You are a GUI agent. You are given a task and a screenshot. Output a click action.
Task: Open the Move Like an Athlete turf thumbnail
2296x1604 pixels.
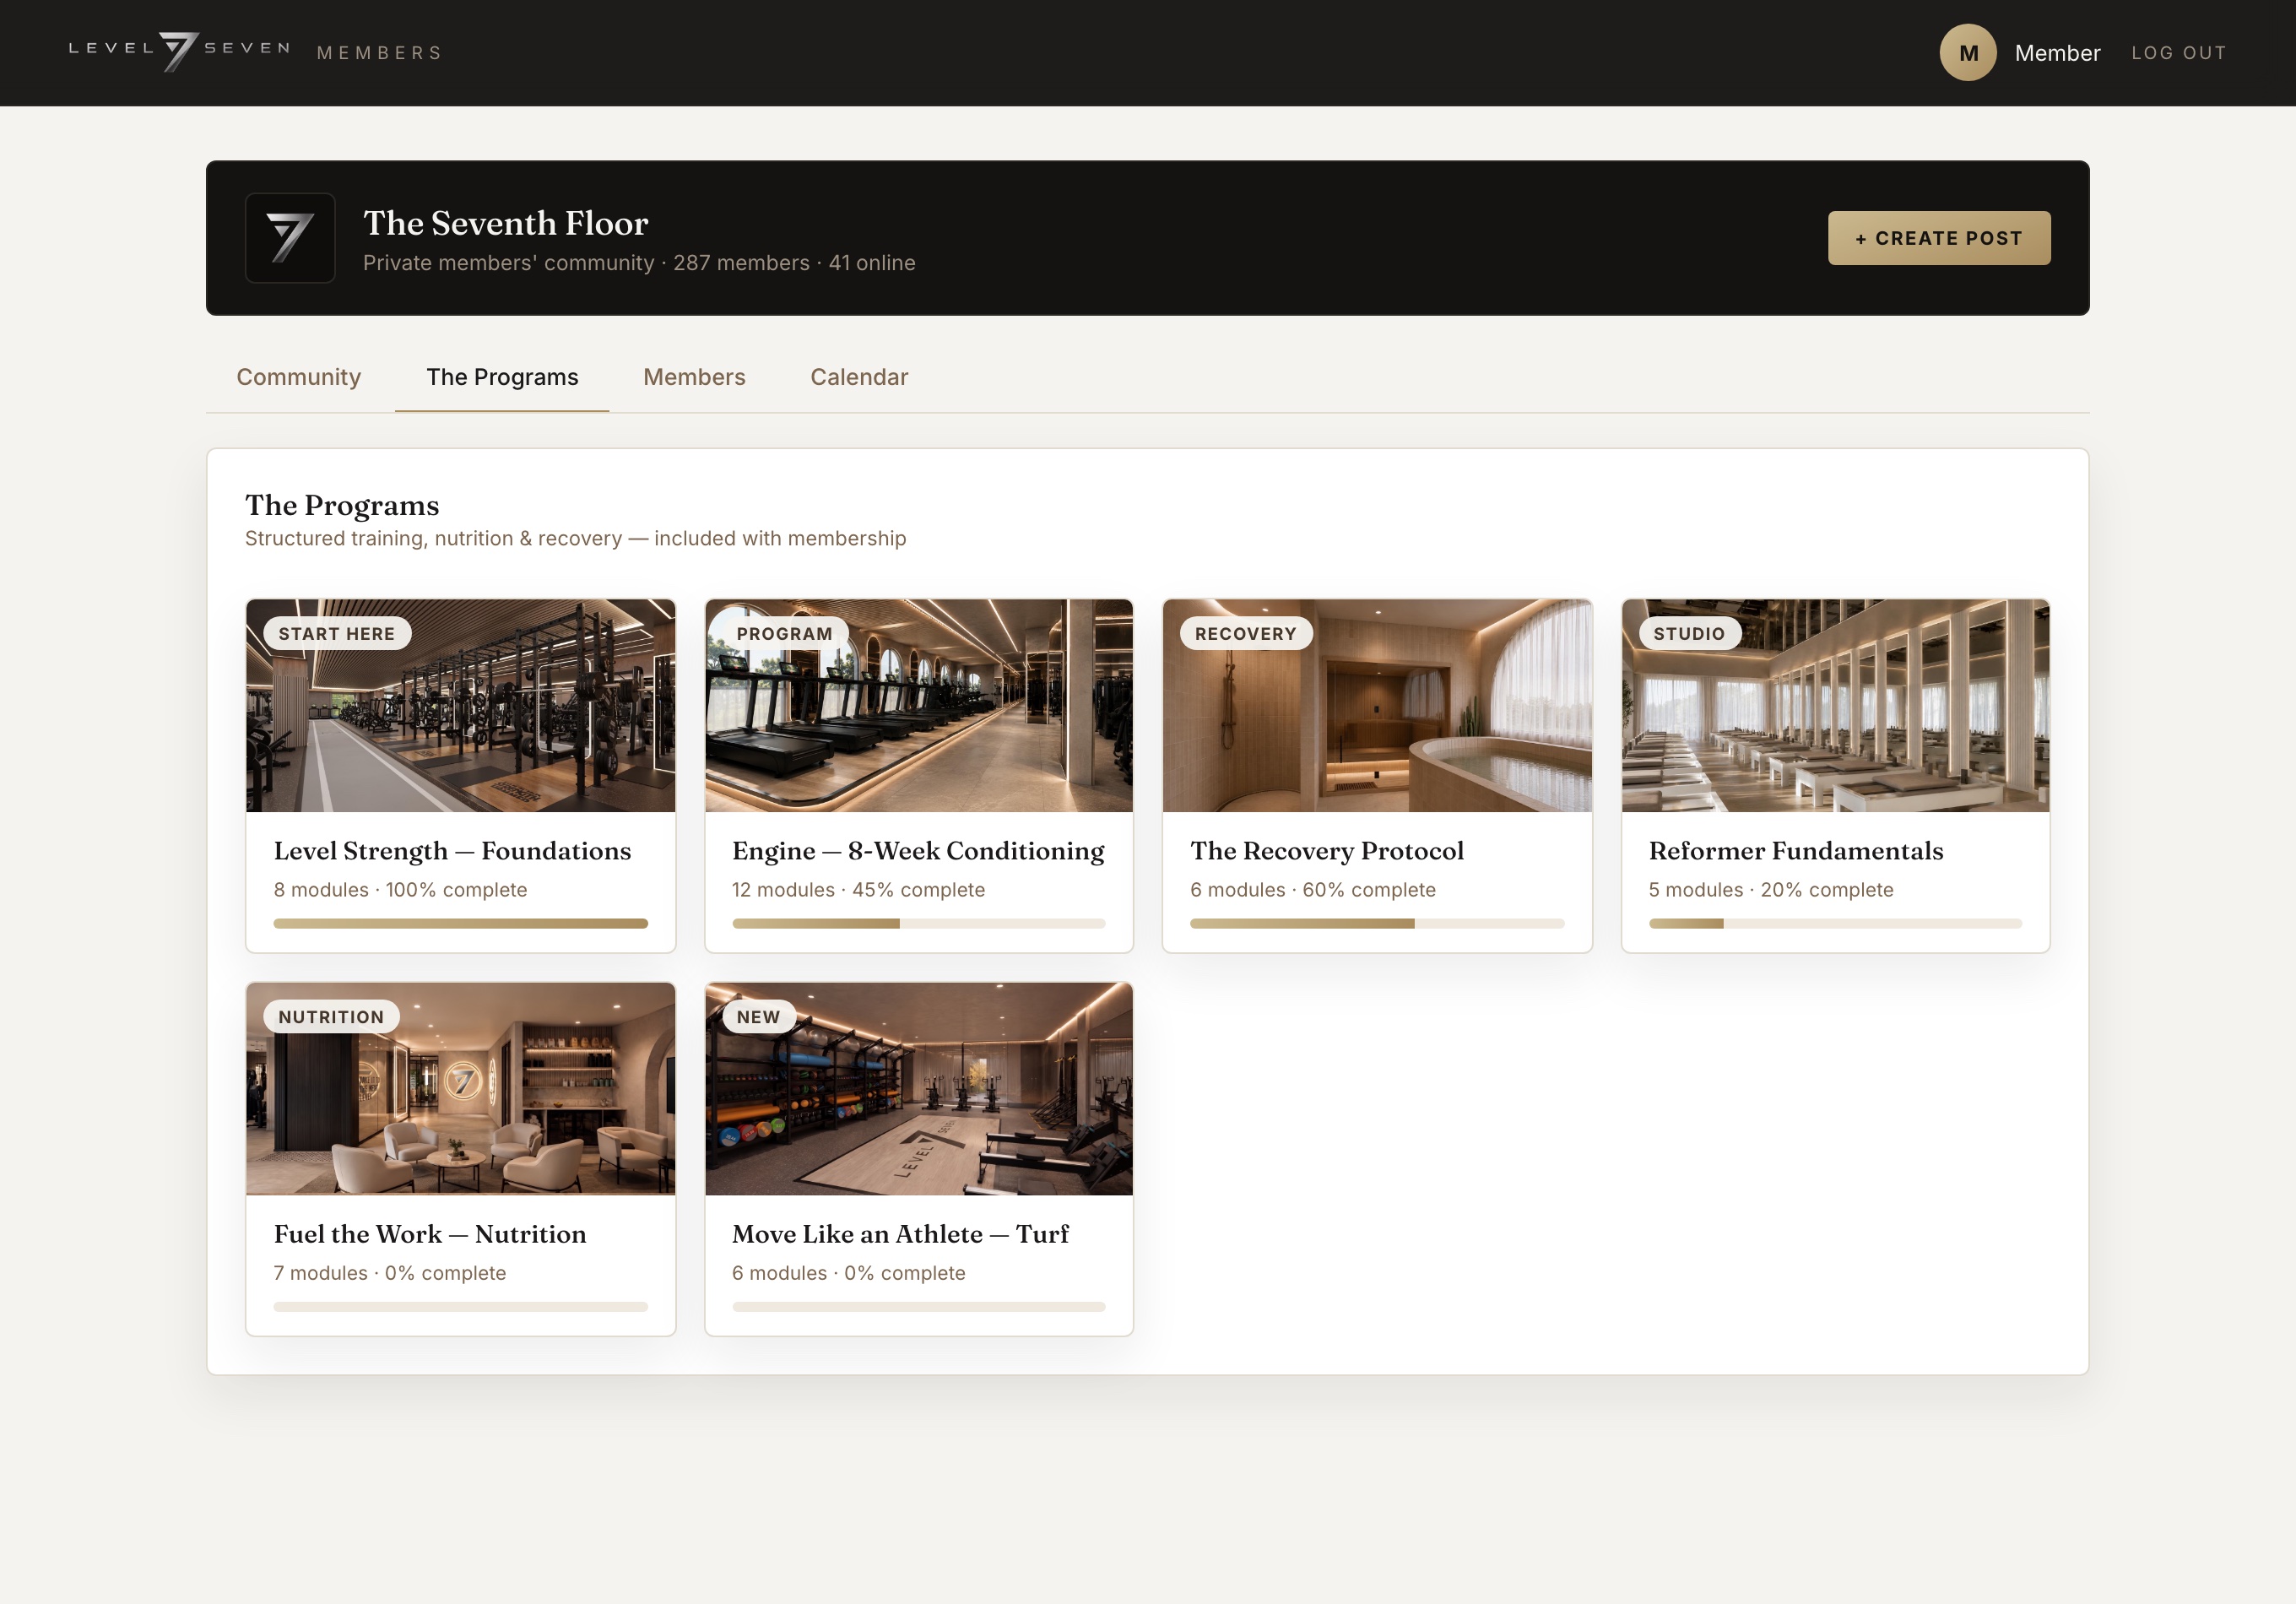tap(919, 1089)
